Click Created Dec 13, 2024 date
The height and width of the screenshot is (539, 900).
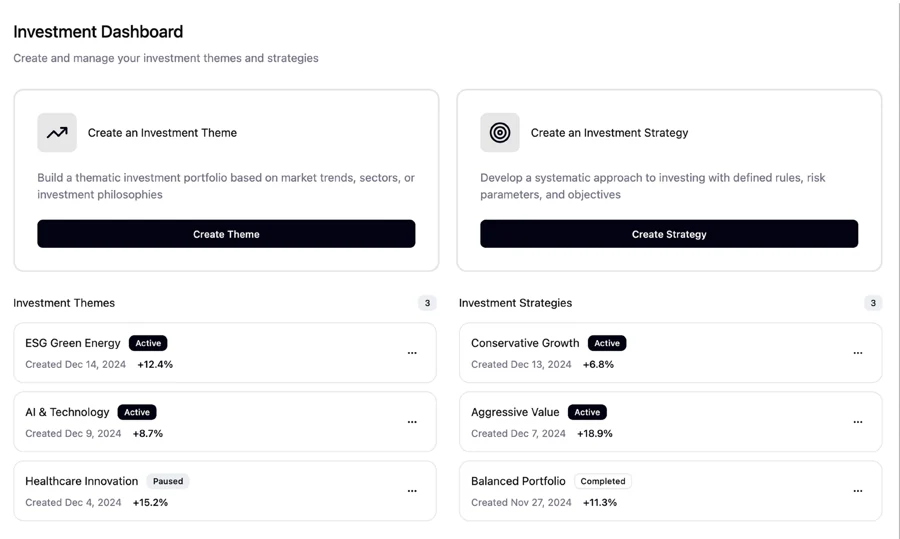(521, 364)
